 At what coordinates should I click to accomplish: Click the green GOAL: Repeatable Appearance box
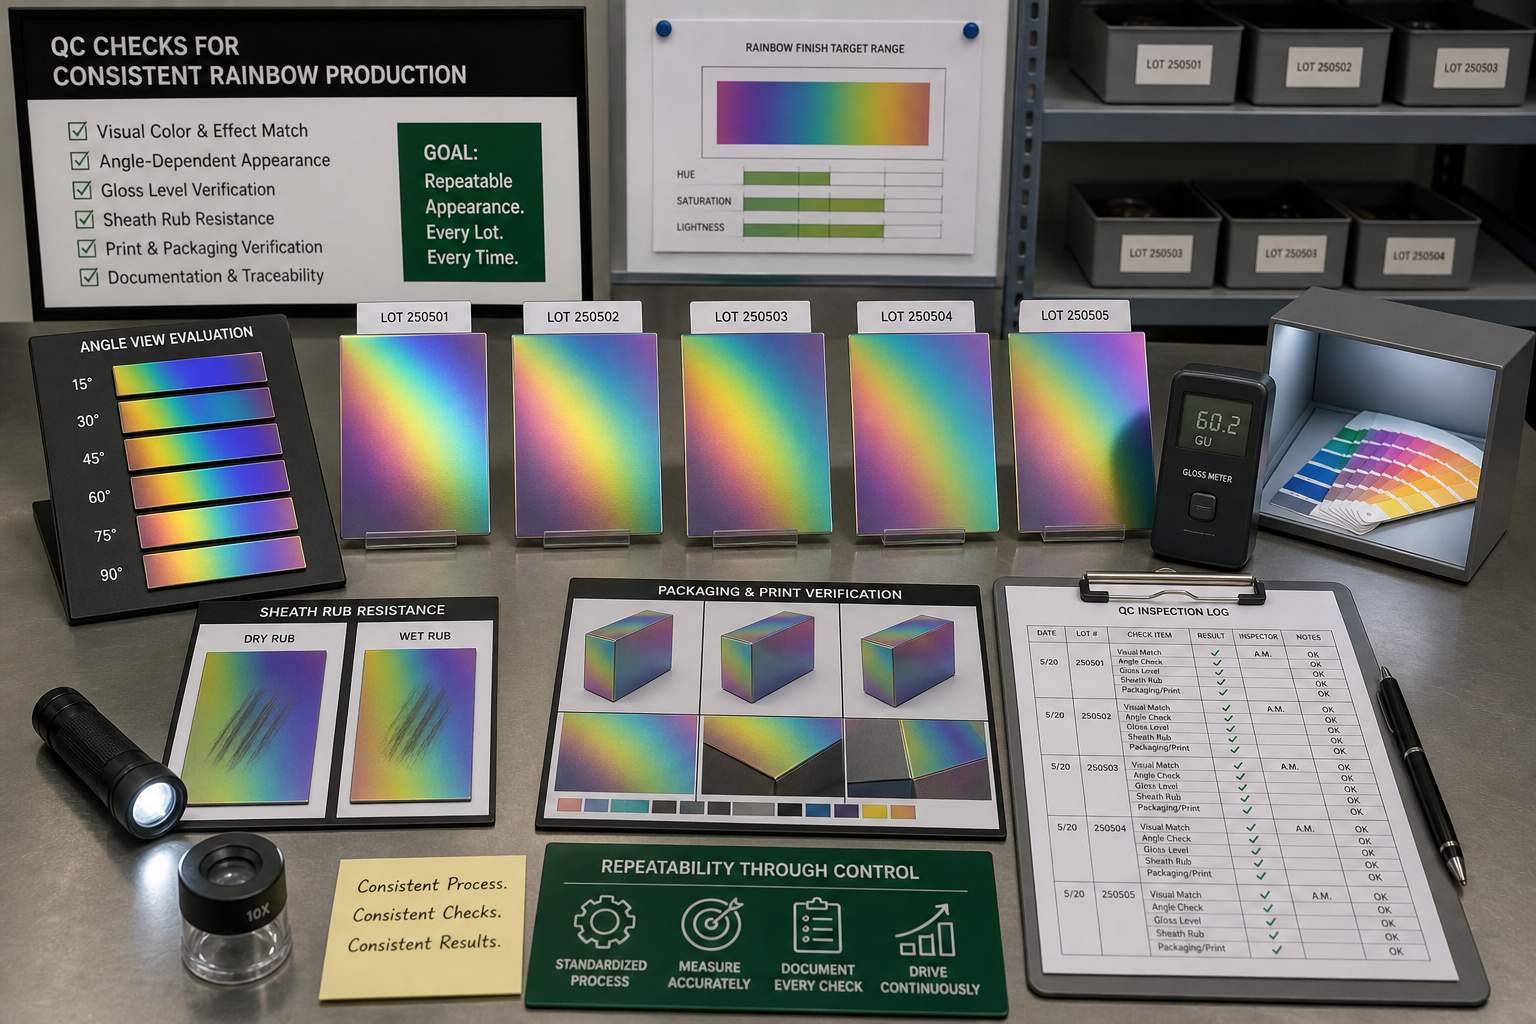pyautogui.click(x=471, y=203)
